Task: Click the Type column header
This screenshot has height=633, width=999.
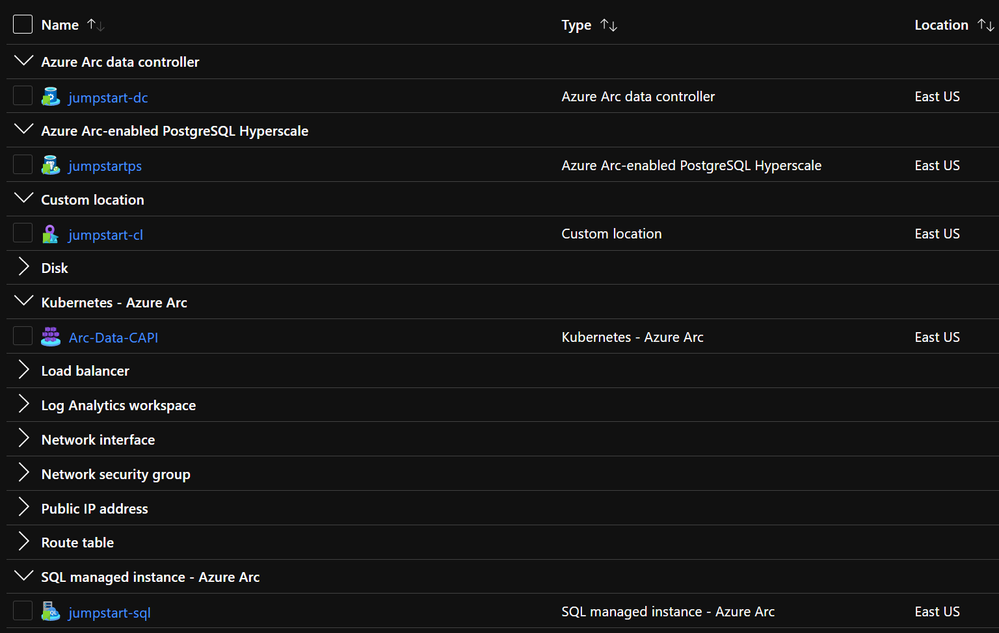Action: (x=576, y=25)
